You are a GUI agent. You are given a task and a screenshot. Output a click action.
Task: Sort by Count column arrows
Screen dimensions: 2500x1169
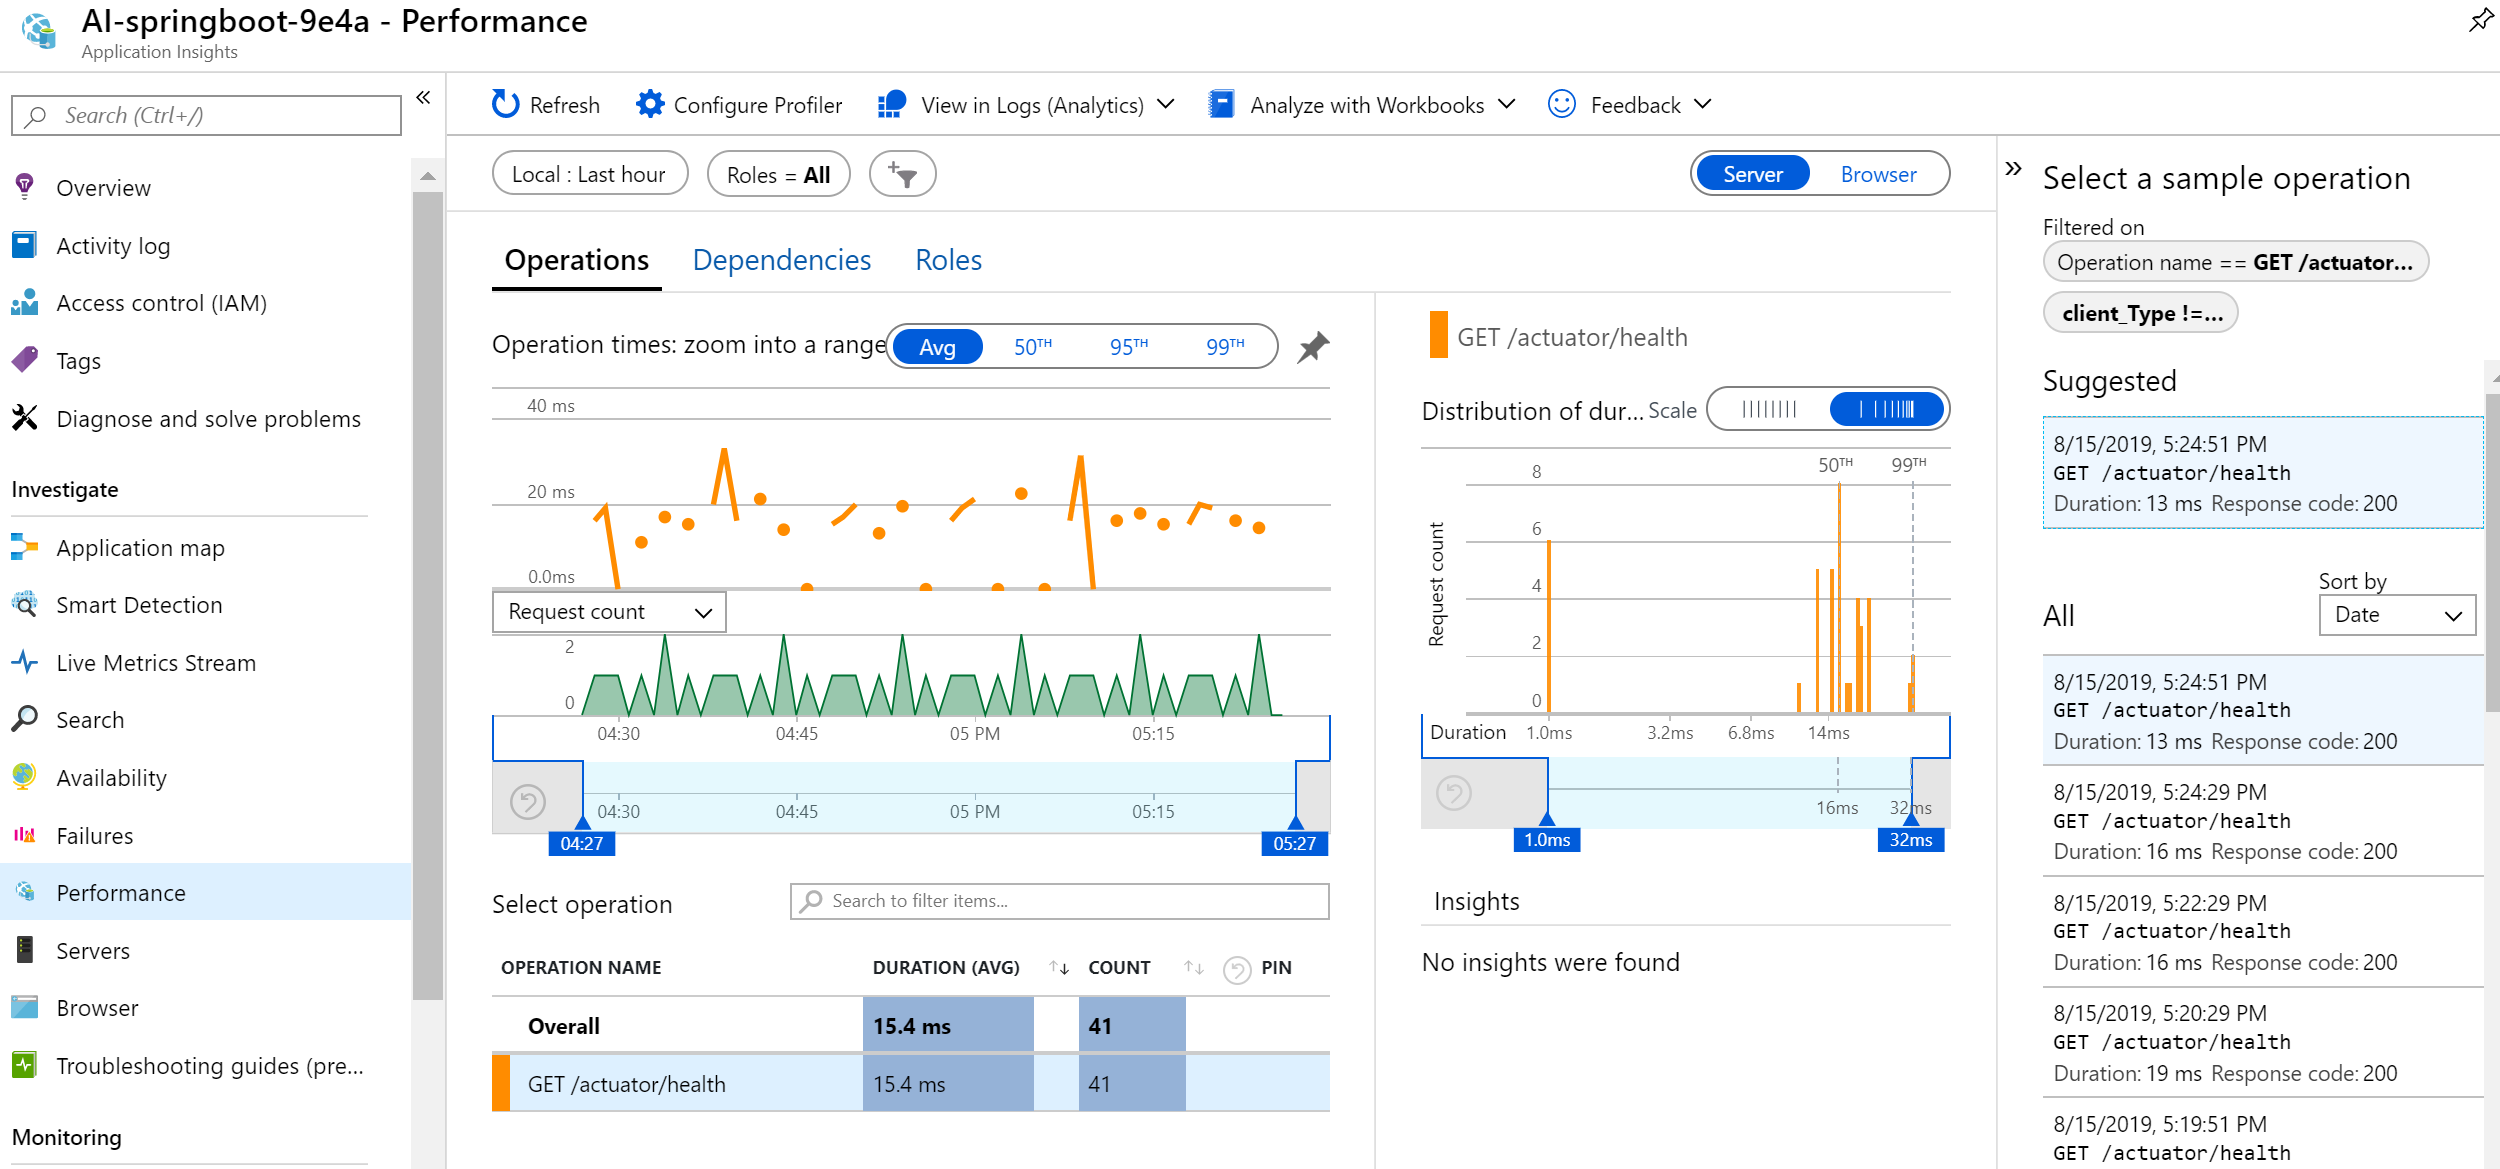1194,967
